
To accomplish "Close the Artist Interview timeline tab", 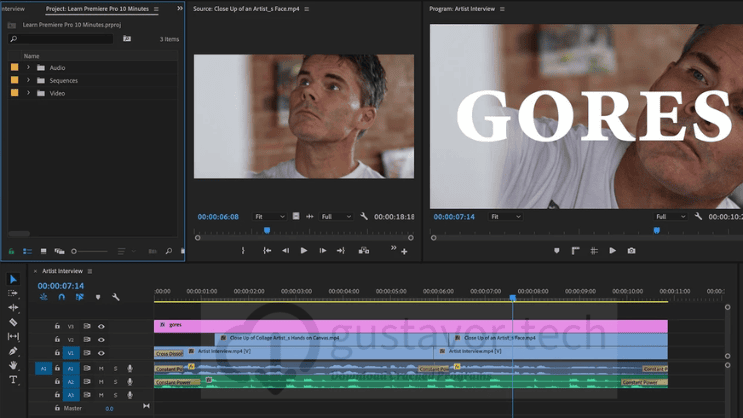I will point(35,272).
